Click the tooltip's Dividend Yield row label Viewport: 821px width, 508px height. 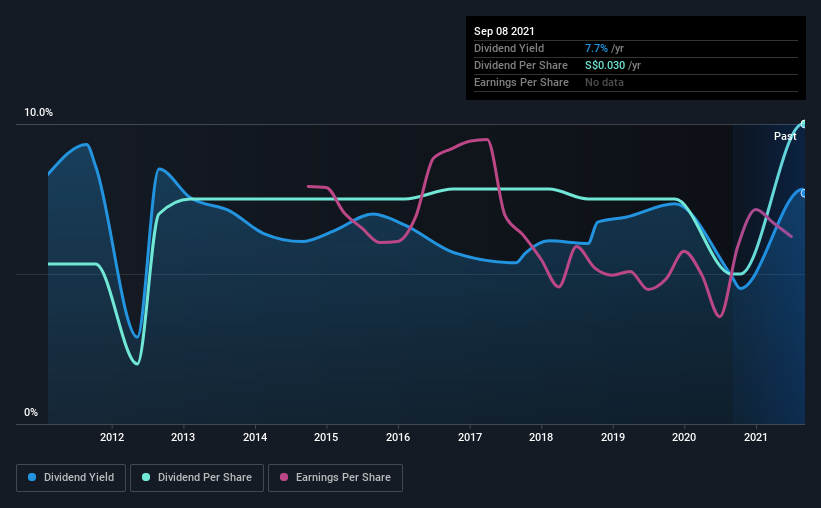tap(509, 48)
